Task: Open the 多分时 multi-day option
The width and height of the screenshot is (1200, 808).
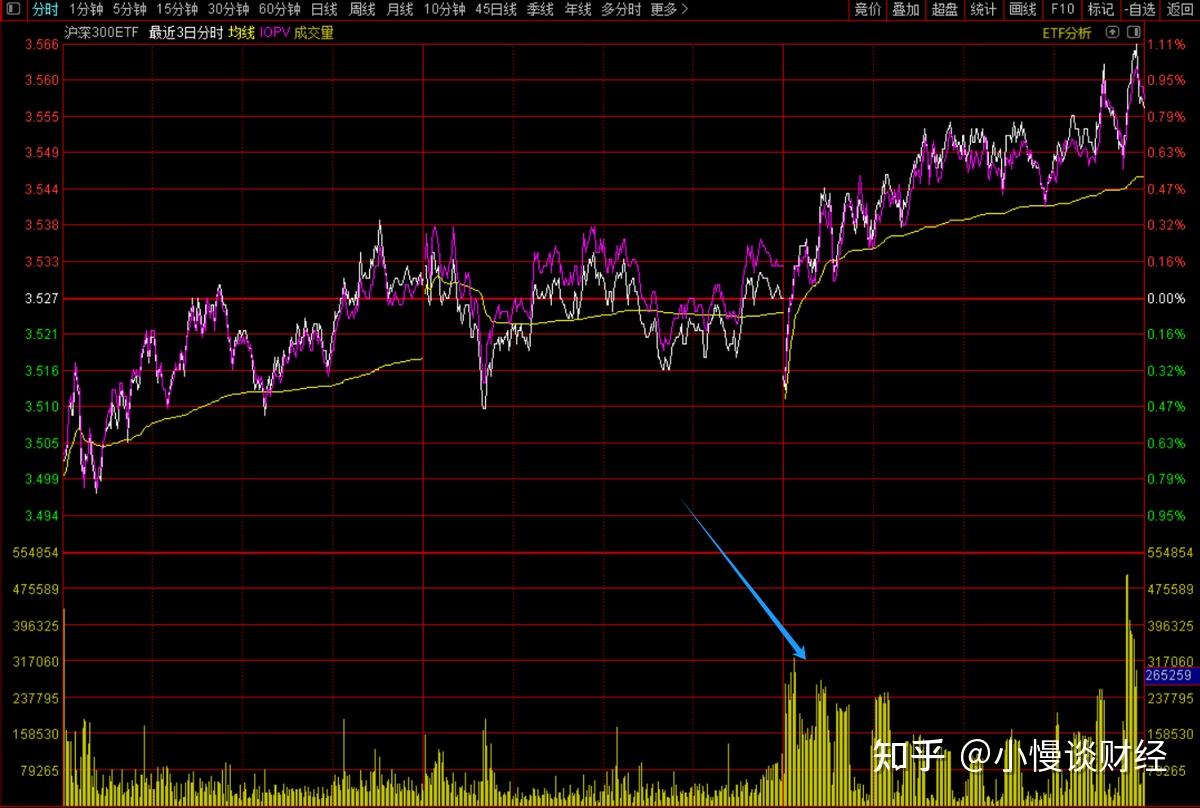Action: [x=621, y=10]
